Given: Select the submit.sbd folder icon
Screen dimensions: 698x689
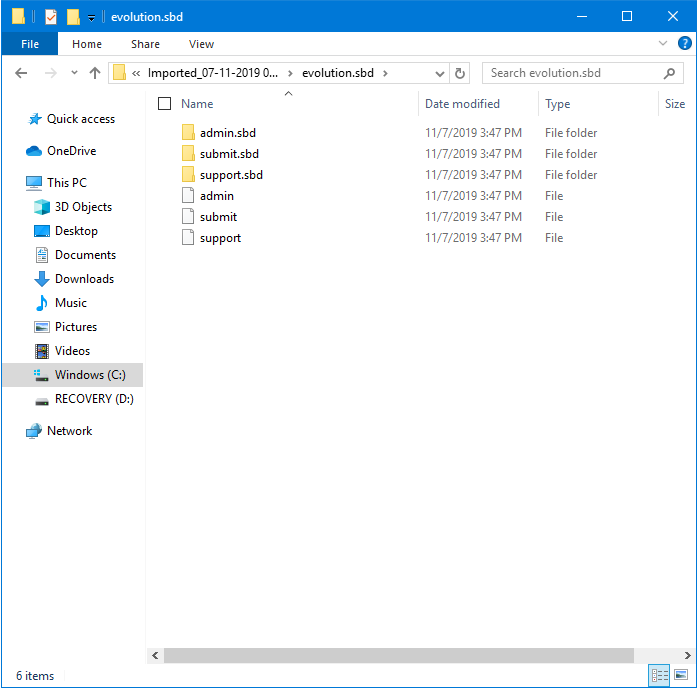Looking at the screenshot, I should tap(188, 154).
